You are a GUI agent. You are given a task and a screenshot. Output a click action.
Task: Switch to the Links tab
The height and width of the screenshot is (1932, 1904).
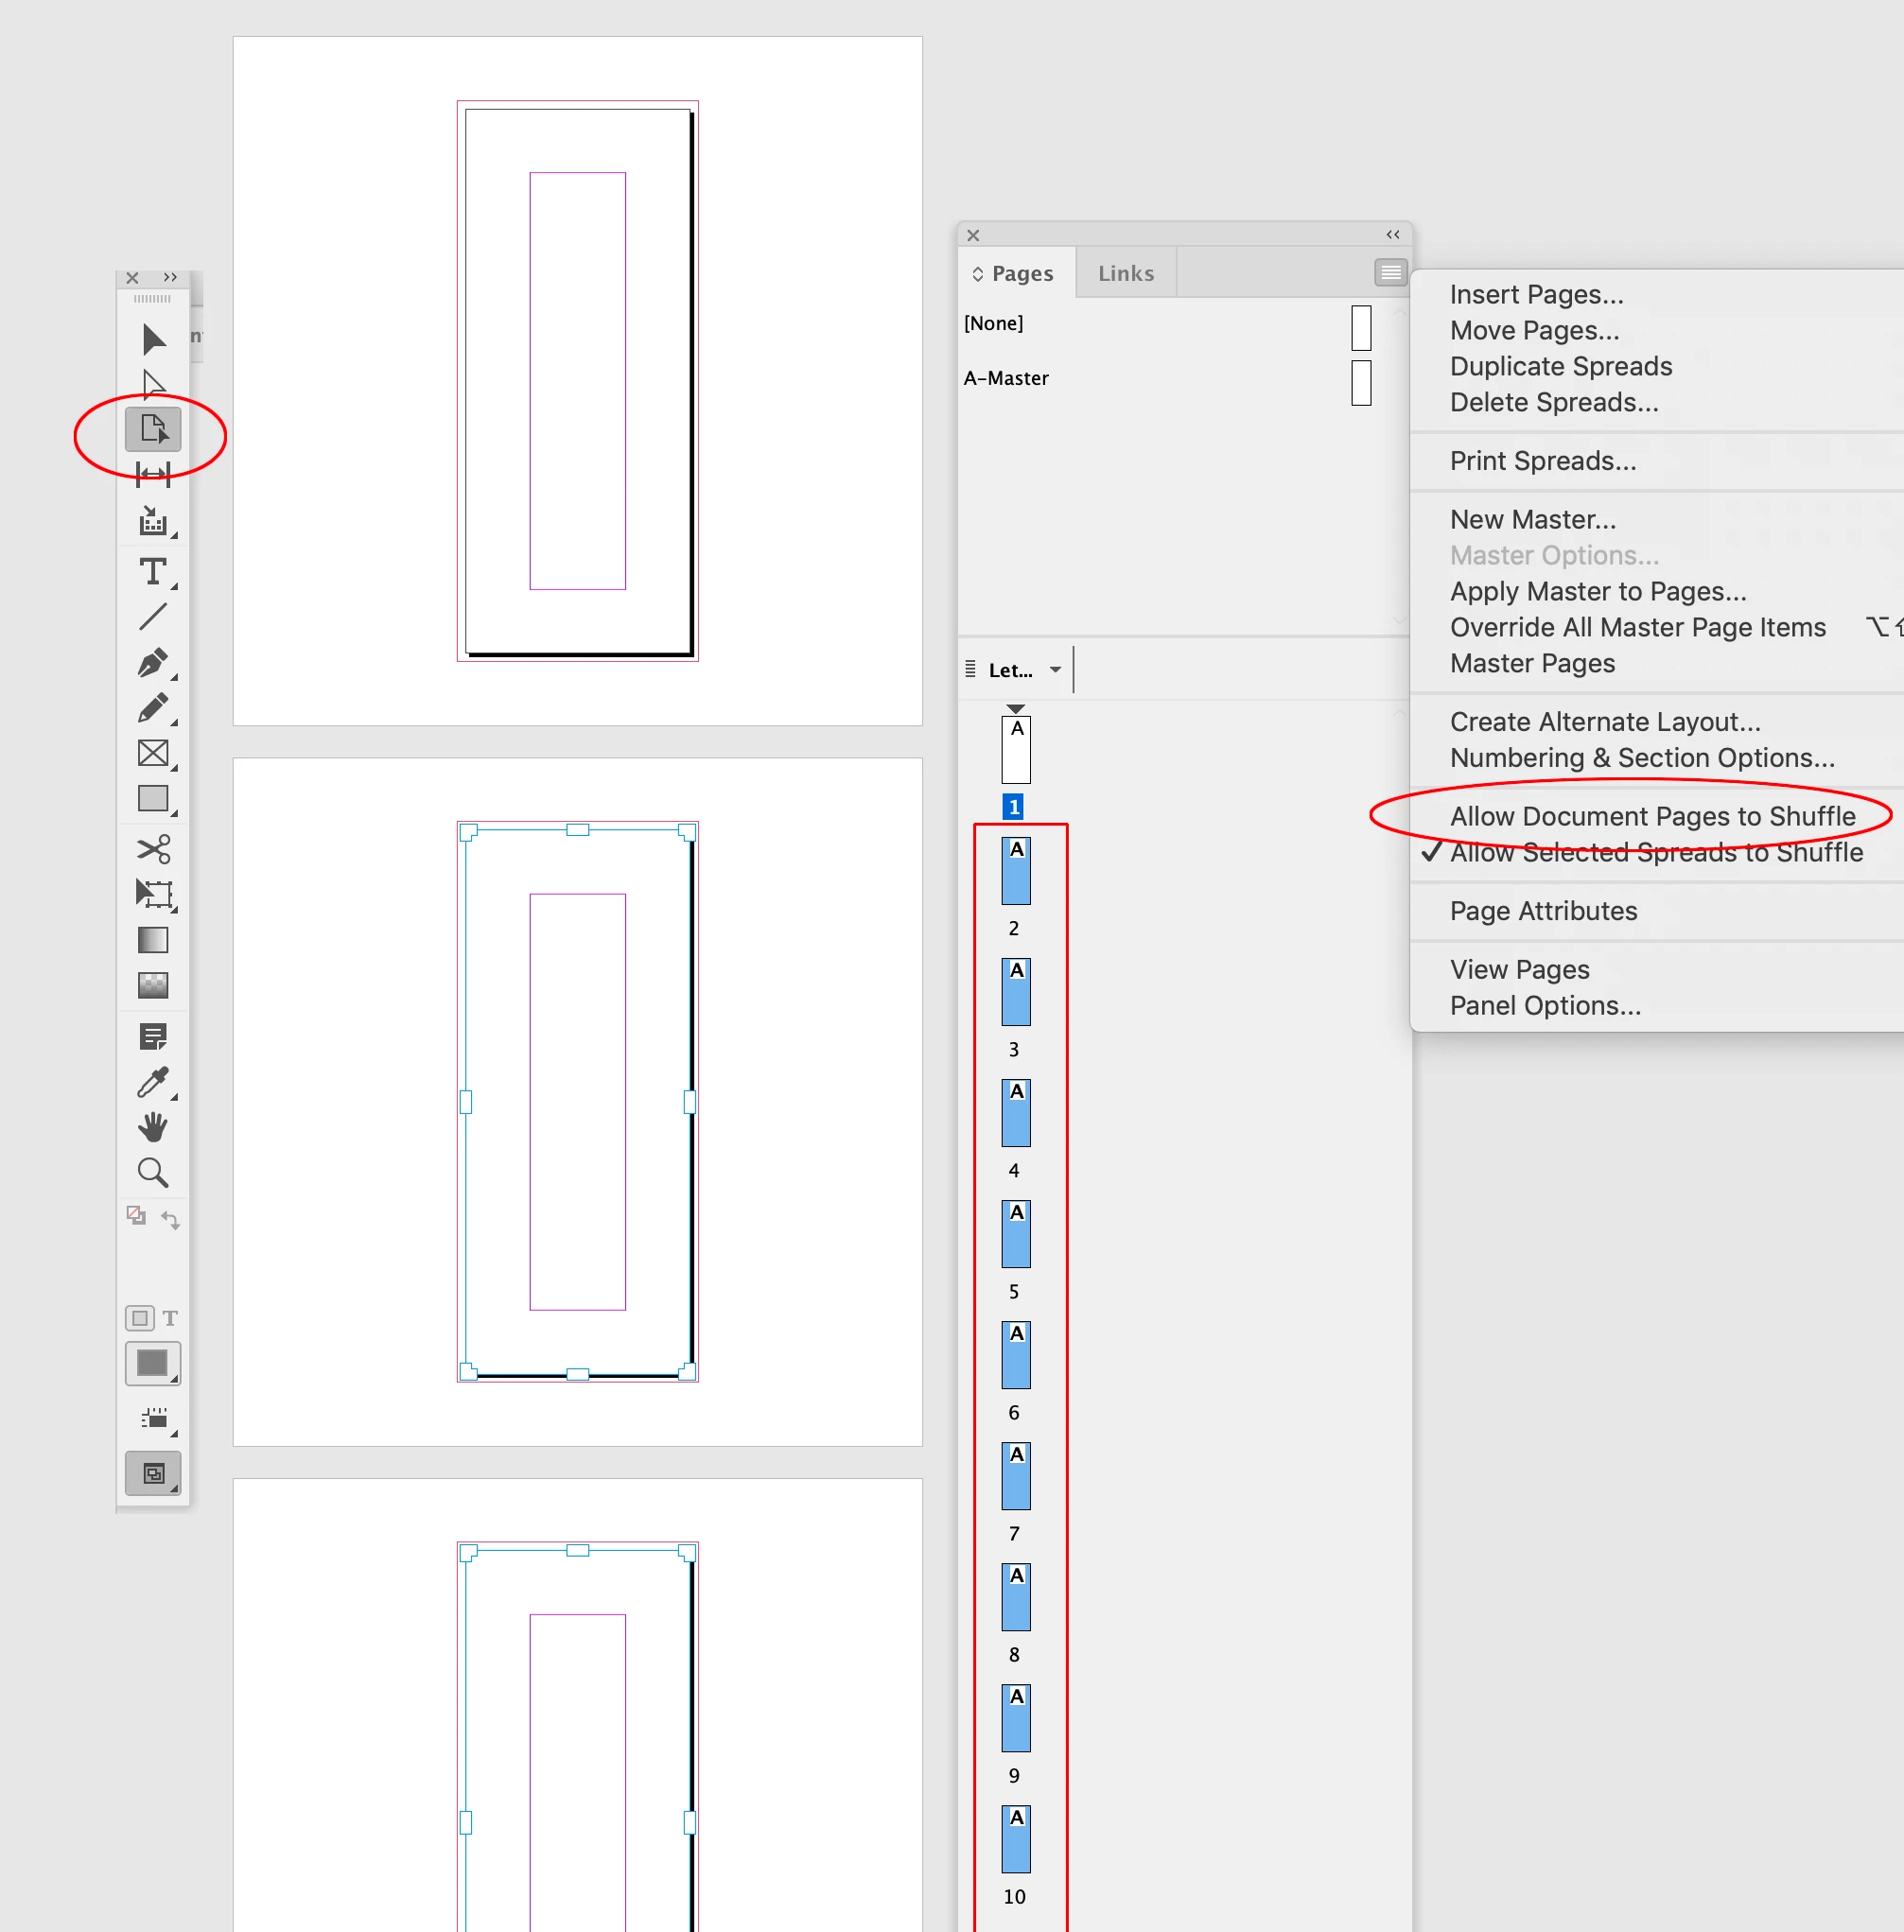(x=1125, y=273)
